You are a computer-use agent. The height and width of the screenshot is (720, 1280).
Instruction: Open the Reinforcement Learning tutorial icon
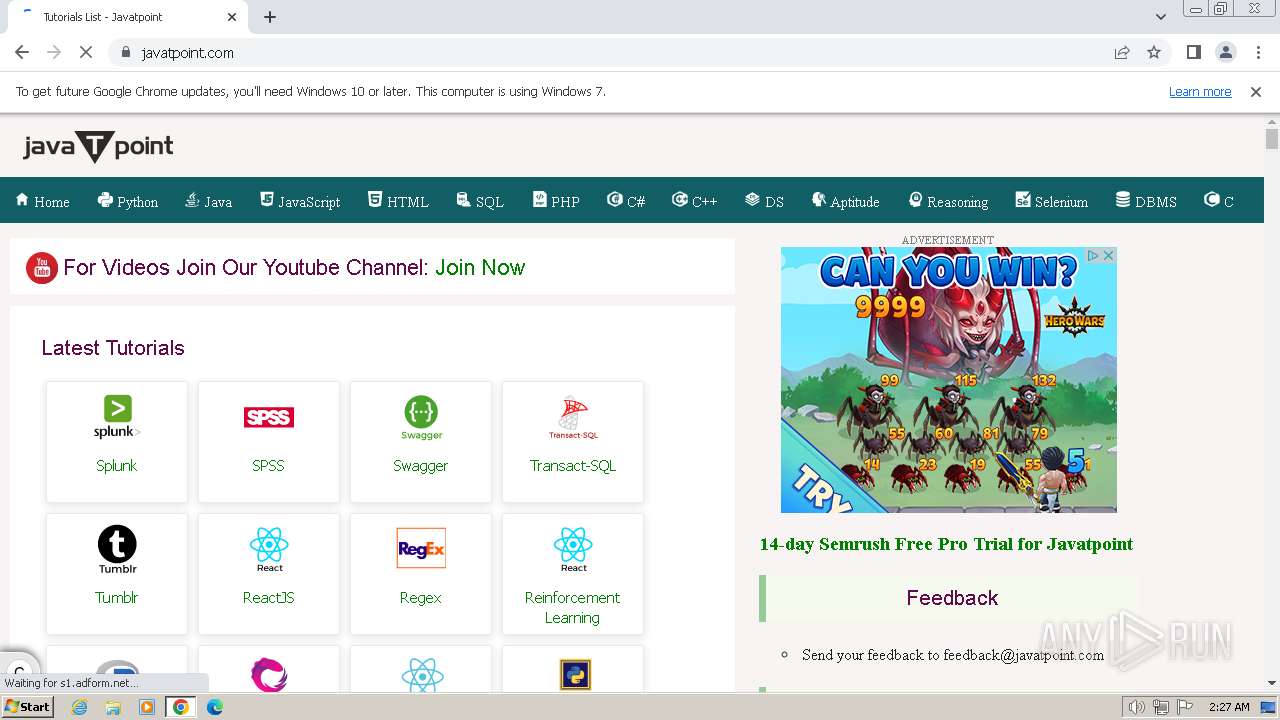[573, 549]
